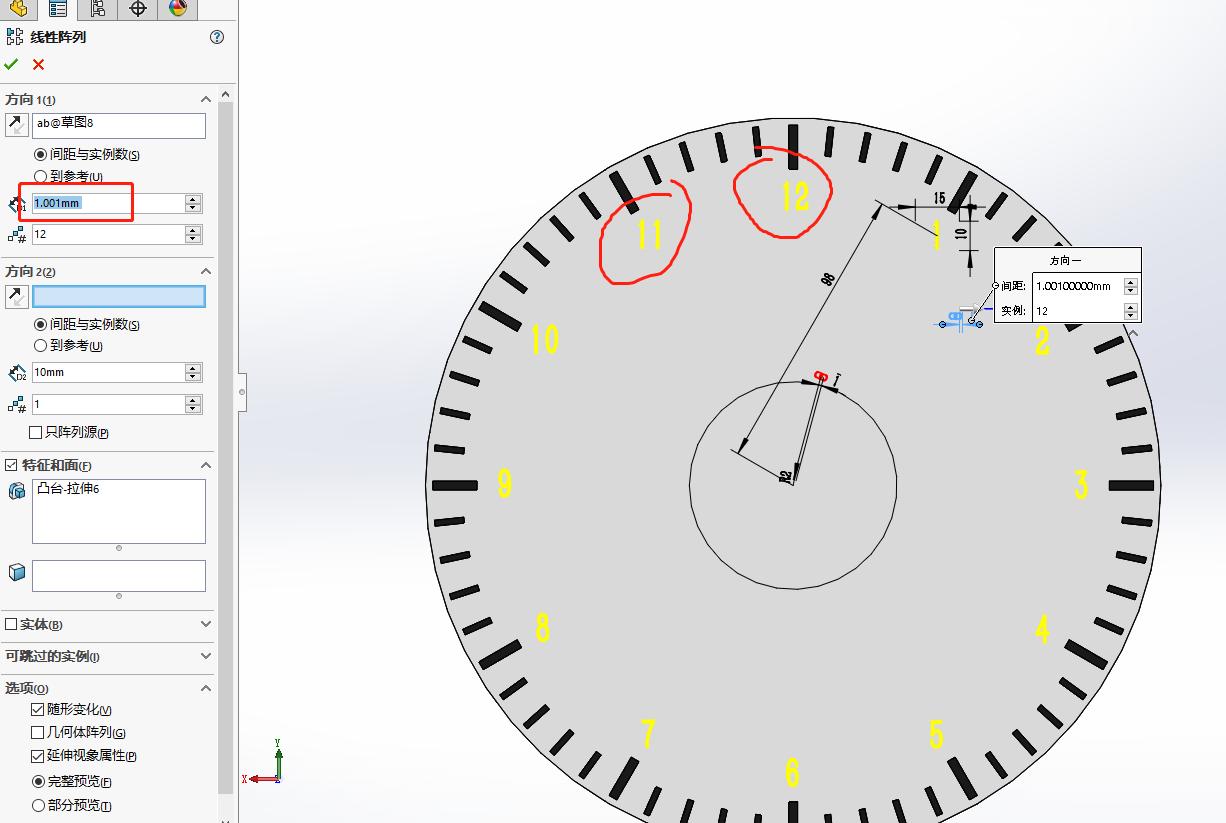The width and height of the screenshot is (1226, 823).
Task: Confirm the linear pattern with the green checkmark
Action: (13, 64)
